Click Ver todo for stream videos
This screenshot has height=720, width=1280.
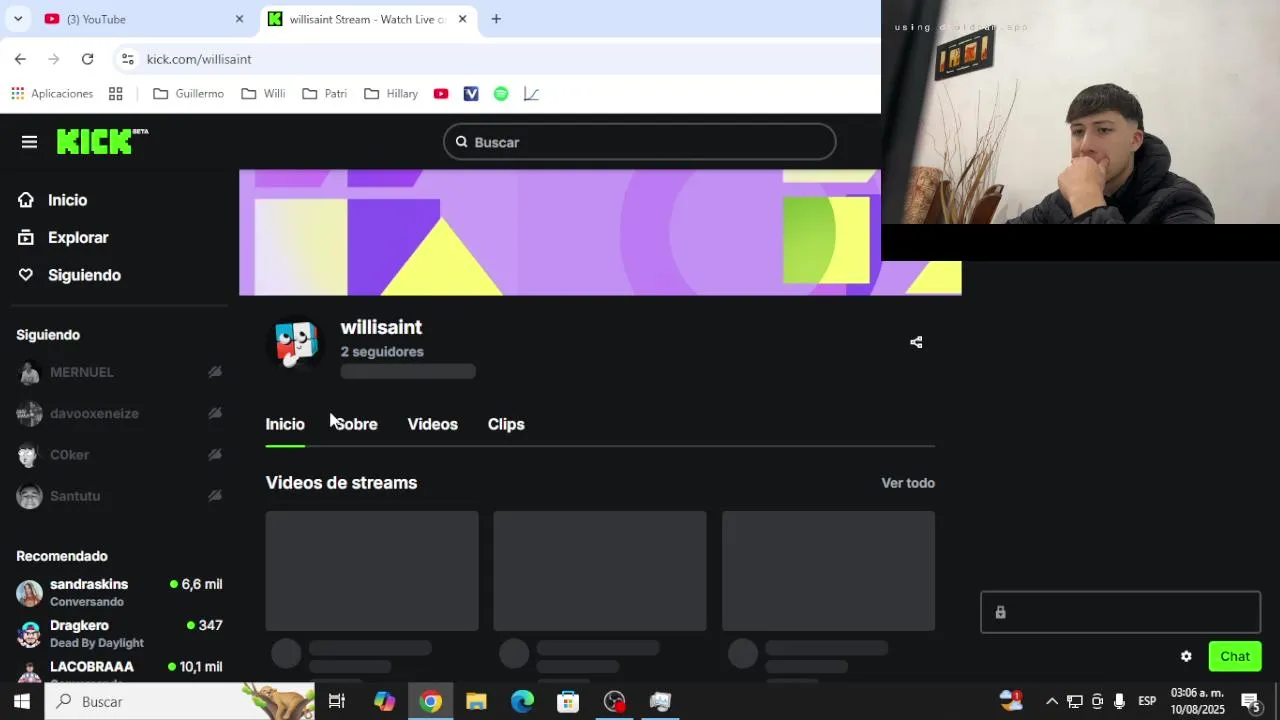[x=908, y=483]
